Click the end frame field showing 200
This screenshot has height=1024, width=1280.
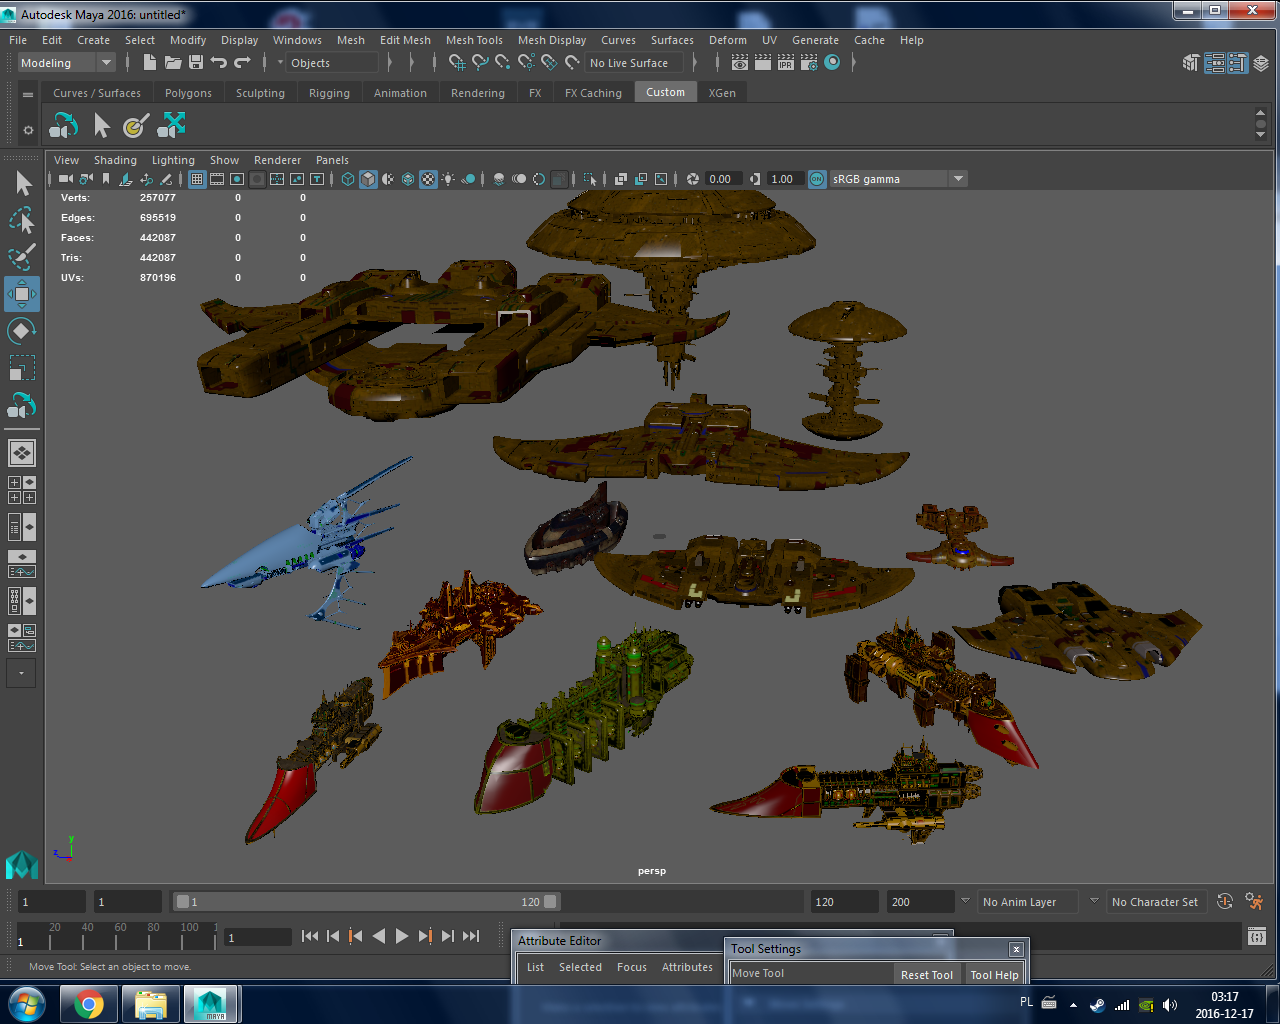click(x=918, y=901)
